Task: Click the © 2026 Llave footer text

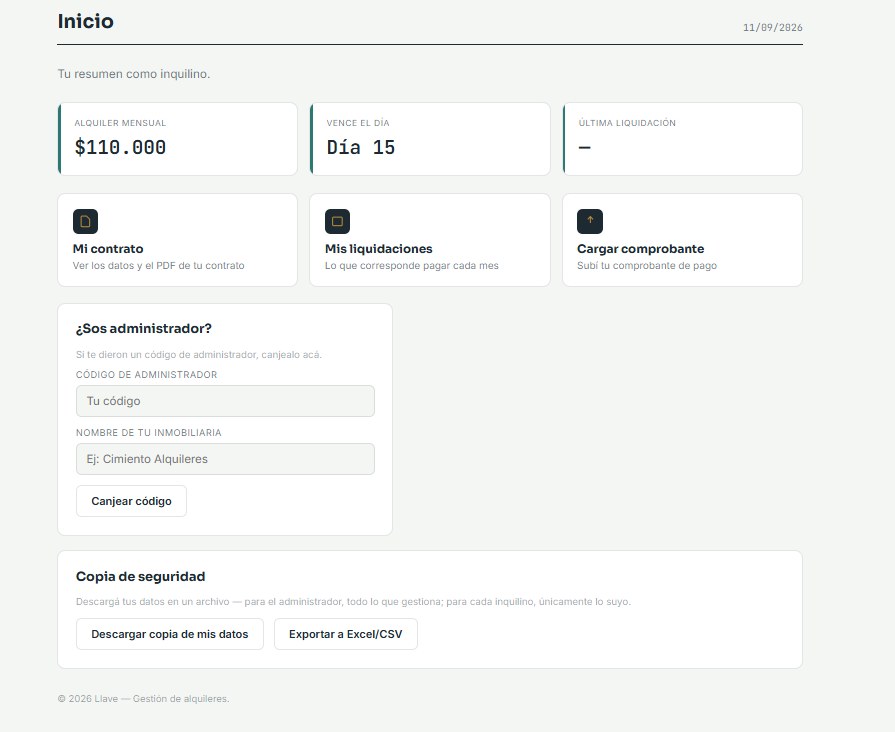Action: [x=143, y=698]
